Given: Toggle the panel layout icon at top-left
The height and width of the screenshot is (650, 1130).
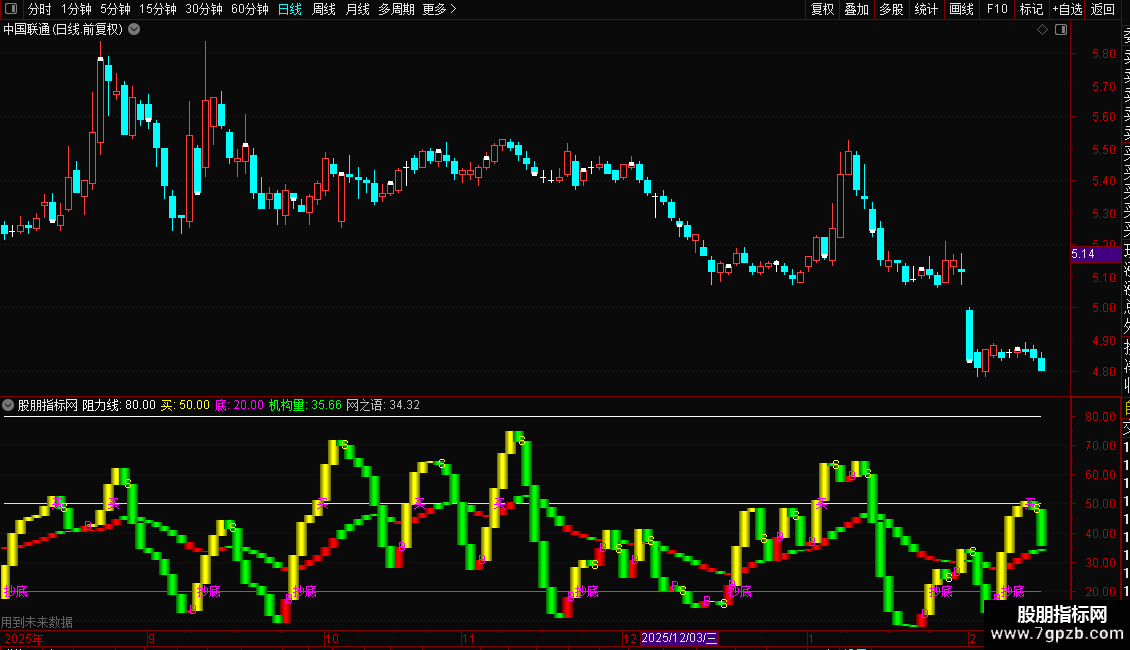Looking at the screenshot, I should tap(11, 9).
